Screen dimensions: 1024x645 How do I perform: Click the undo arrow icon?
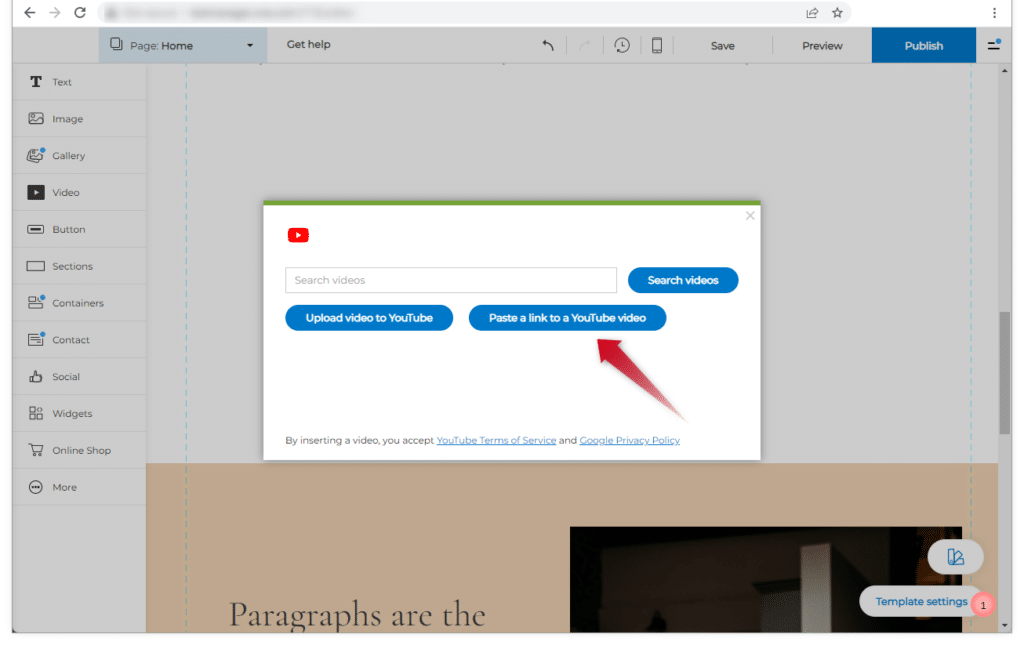548,45
